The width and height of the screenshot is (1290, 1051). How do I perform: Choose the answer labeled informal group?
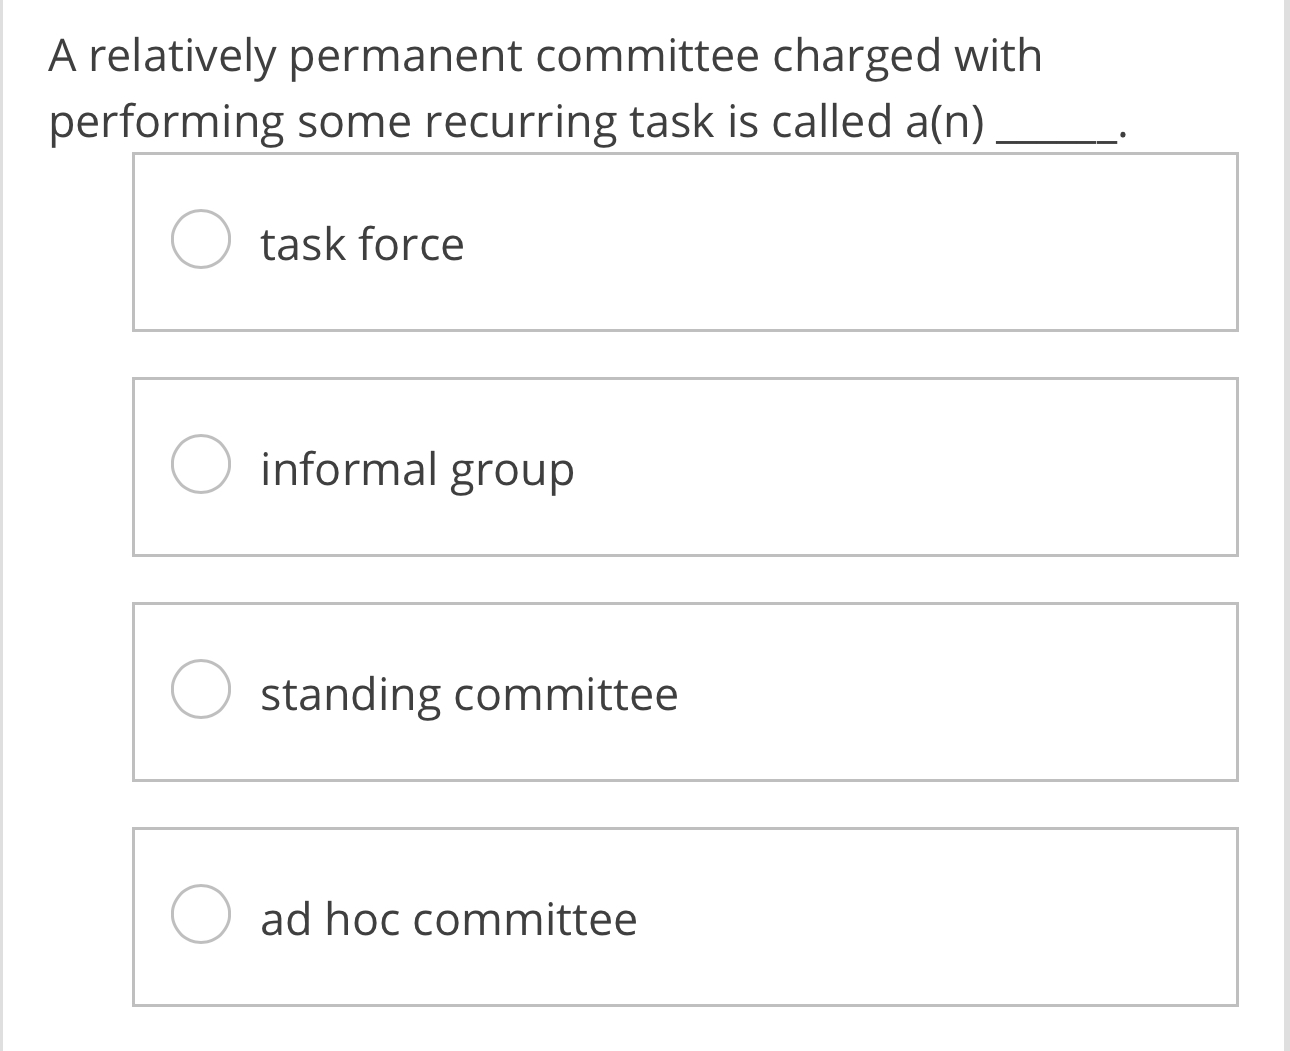417,466
